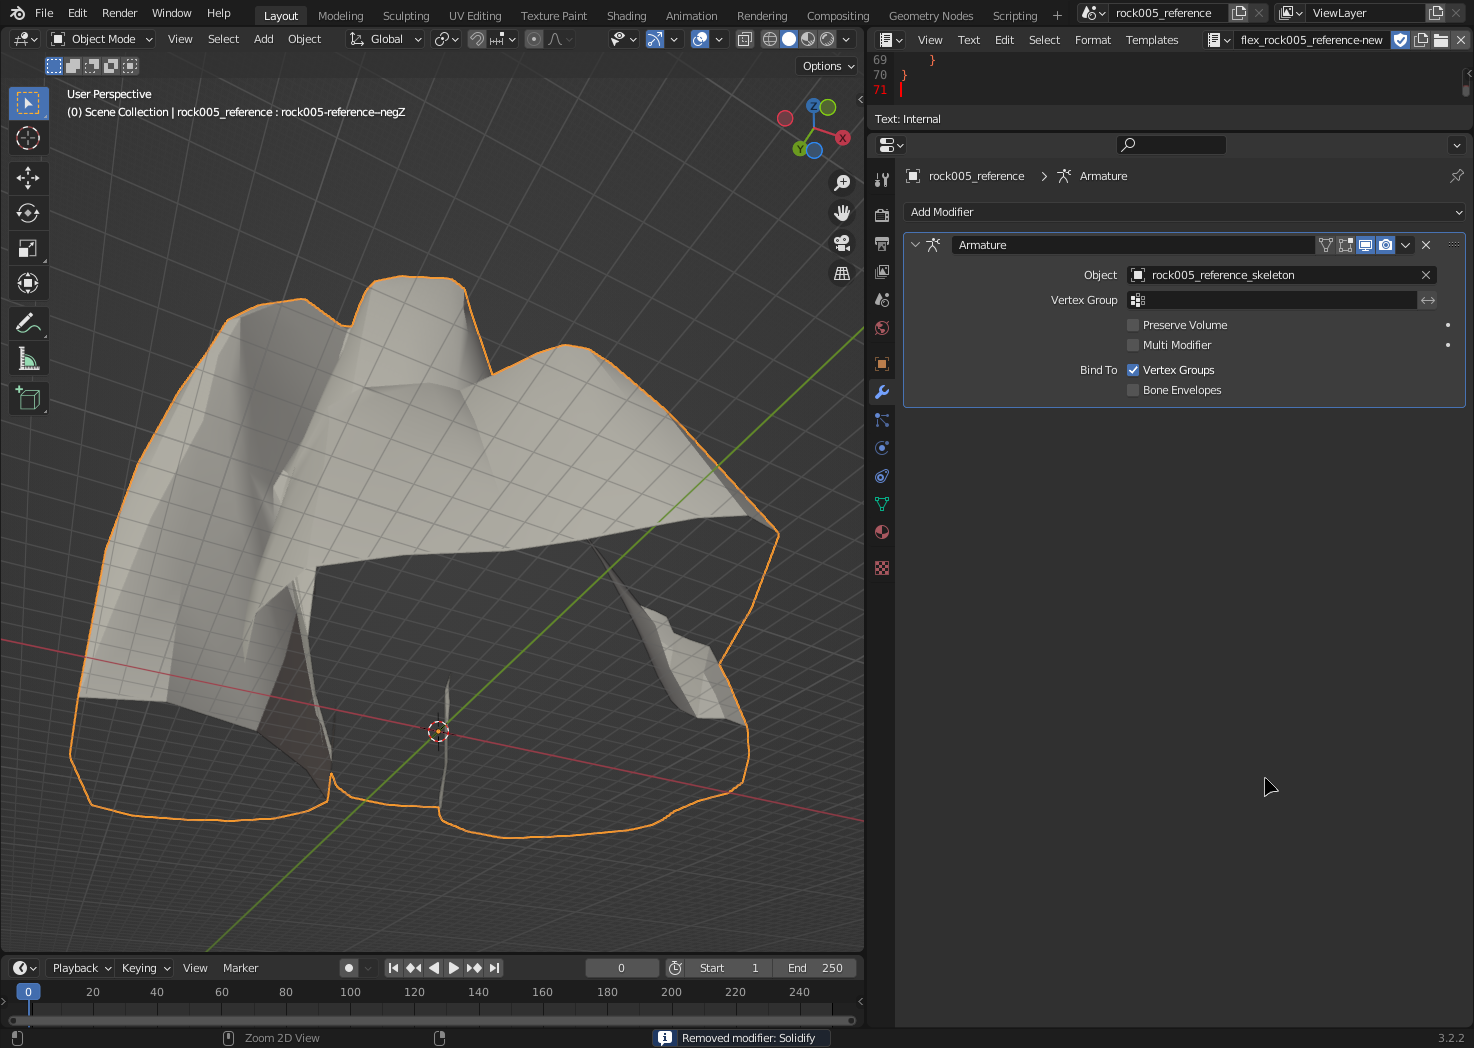1474x1048 pixels.
Task: Click the Vertex Group input field
Action: 1271,300
